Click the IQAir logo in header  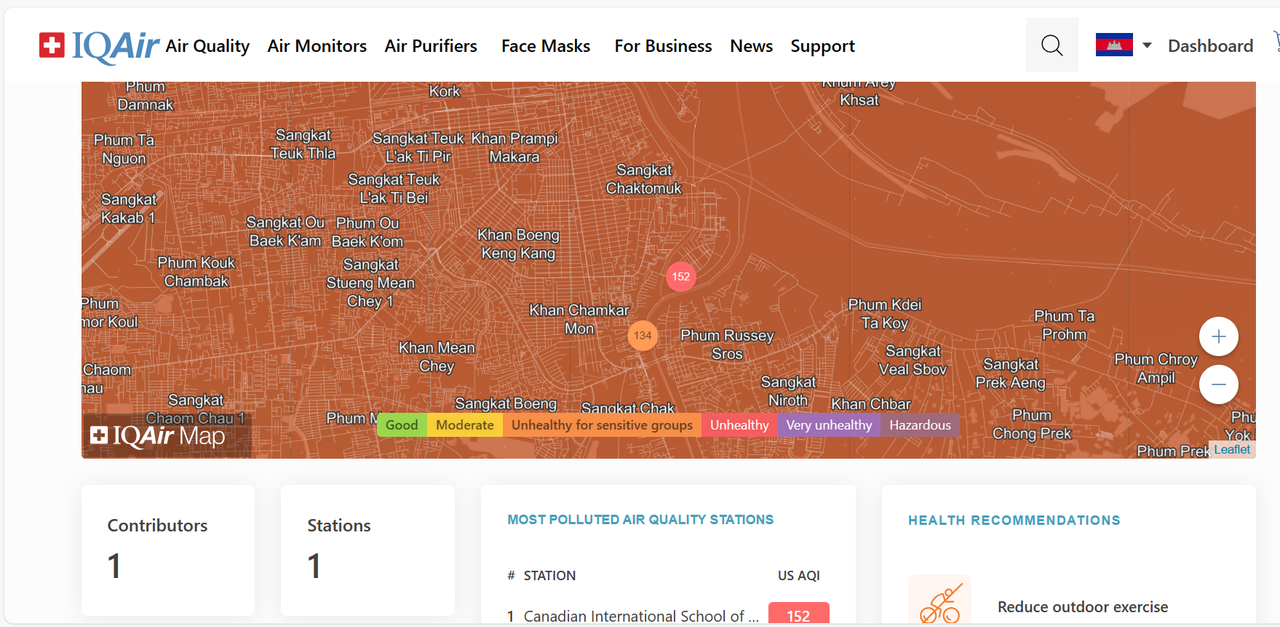point(99,46)
